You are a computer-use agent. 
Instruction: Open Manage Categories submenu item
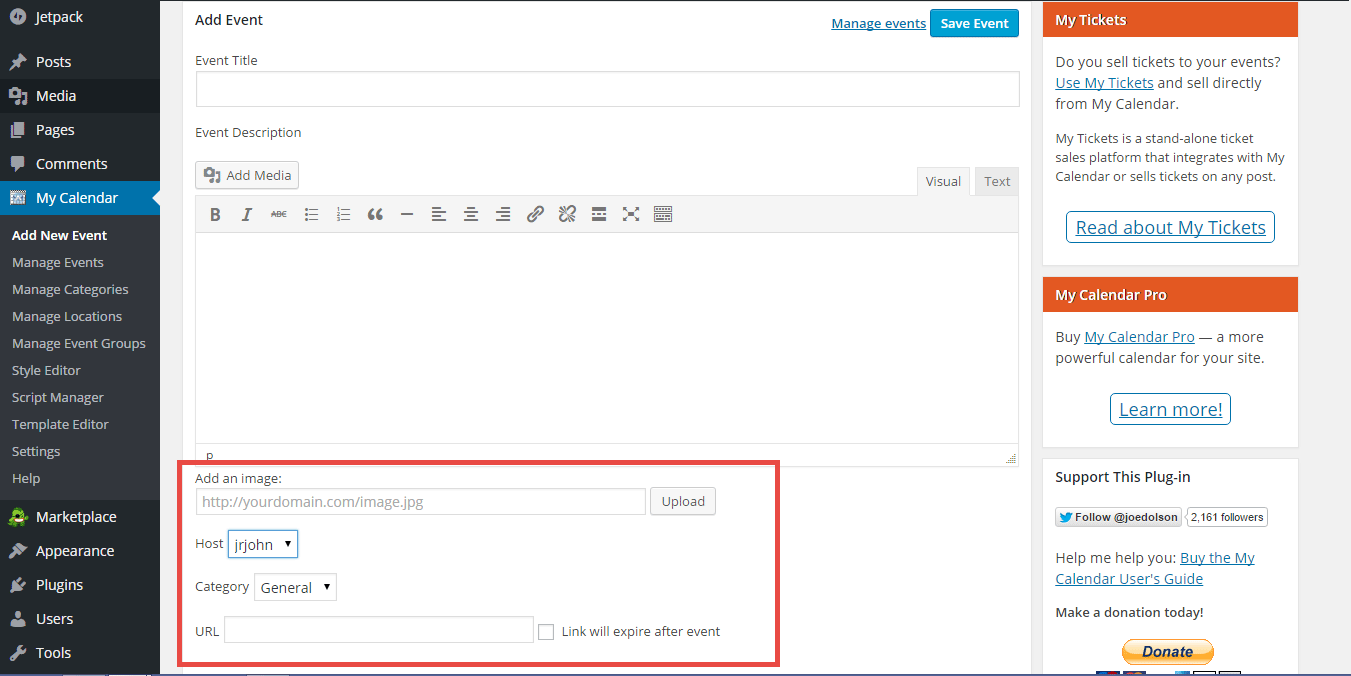[70, 289]
